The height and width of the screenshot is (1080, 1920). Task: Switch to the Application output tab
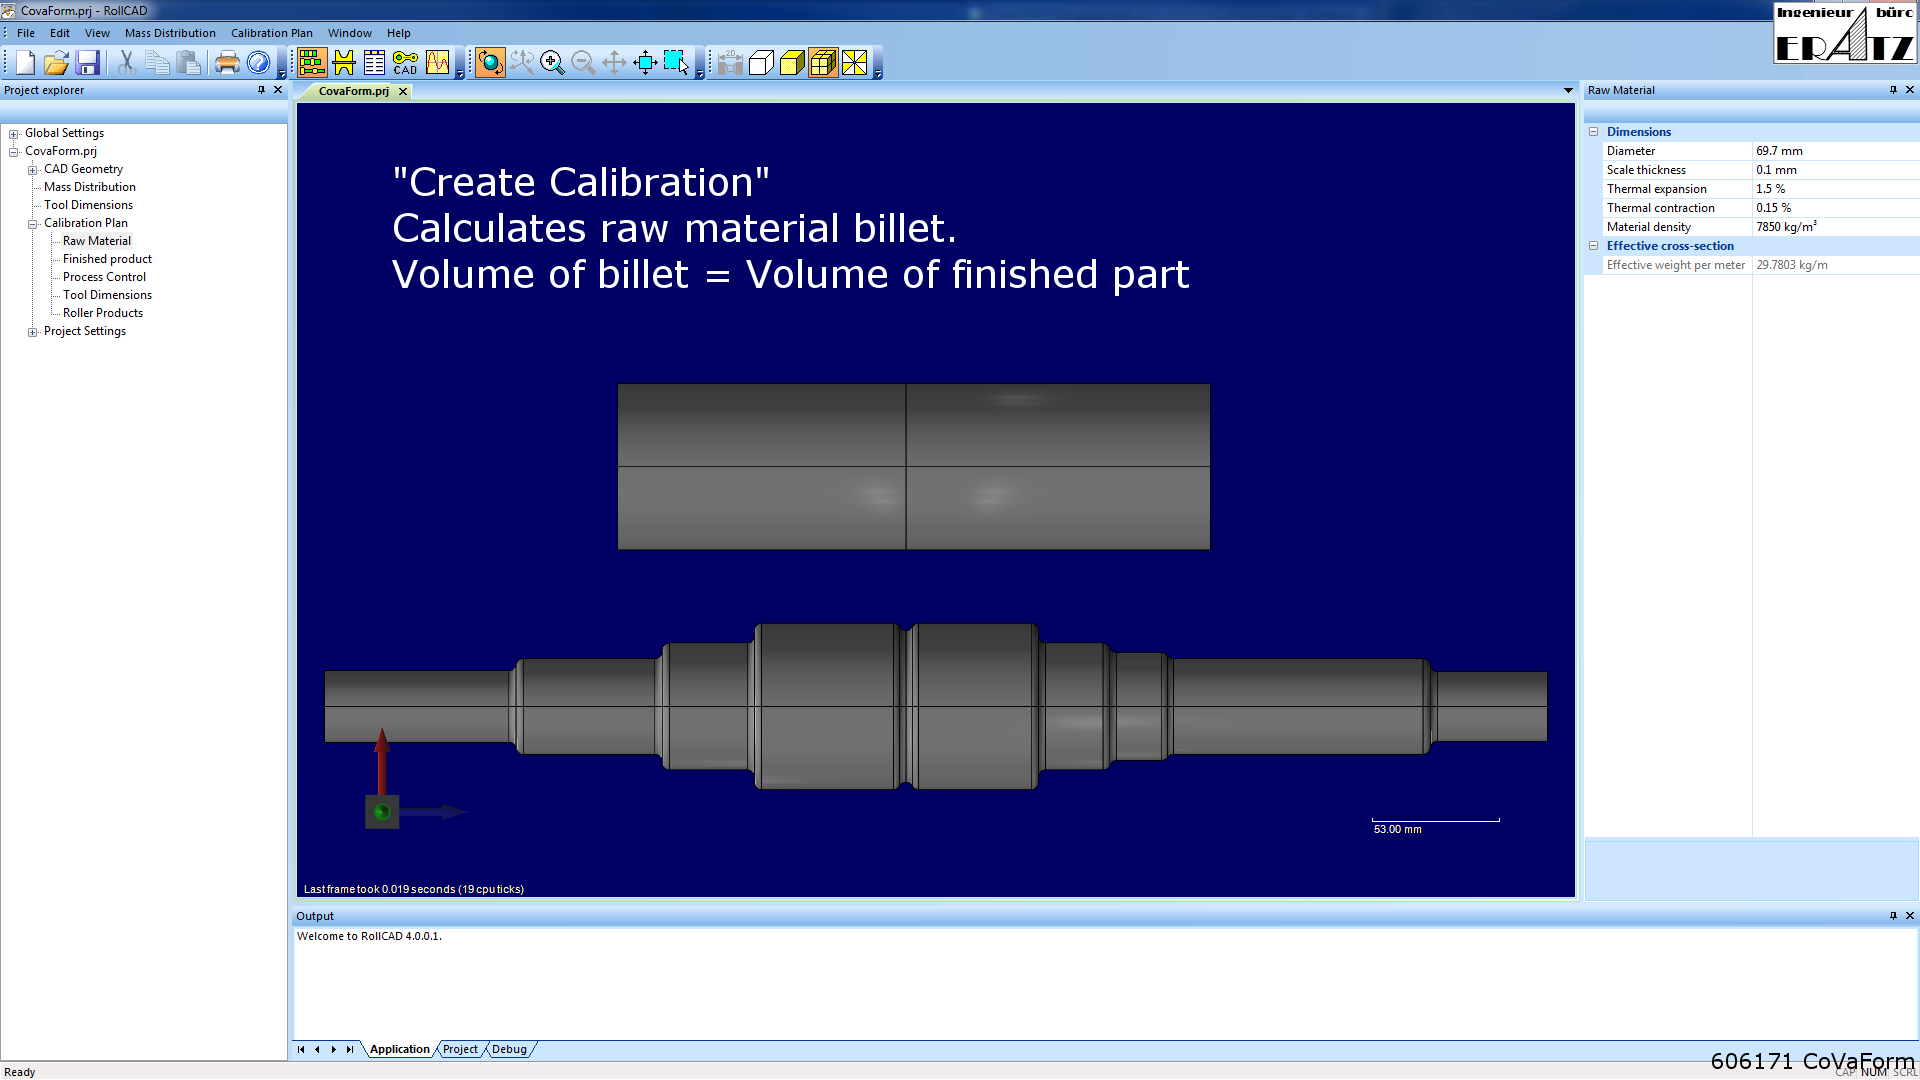(399, 1049)
